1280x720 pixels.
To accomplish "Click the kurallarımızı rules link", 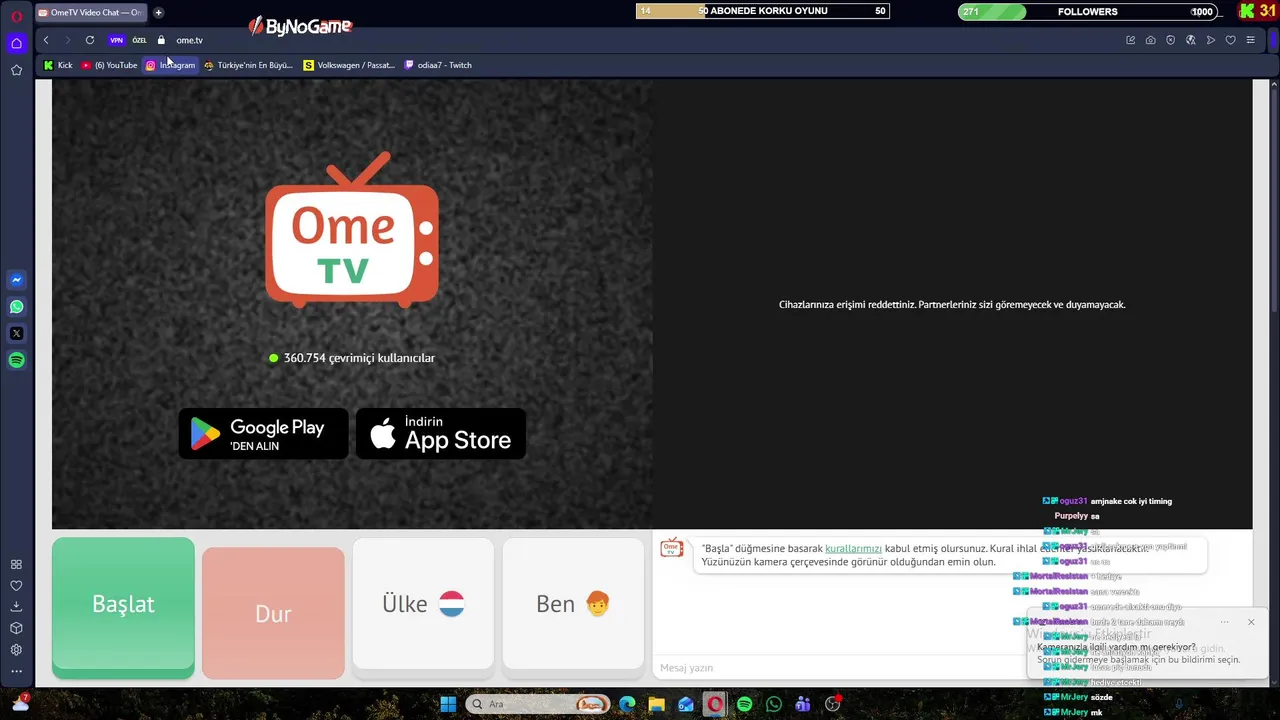I will tap(853, 548).
